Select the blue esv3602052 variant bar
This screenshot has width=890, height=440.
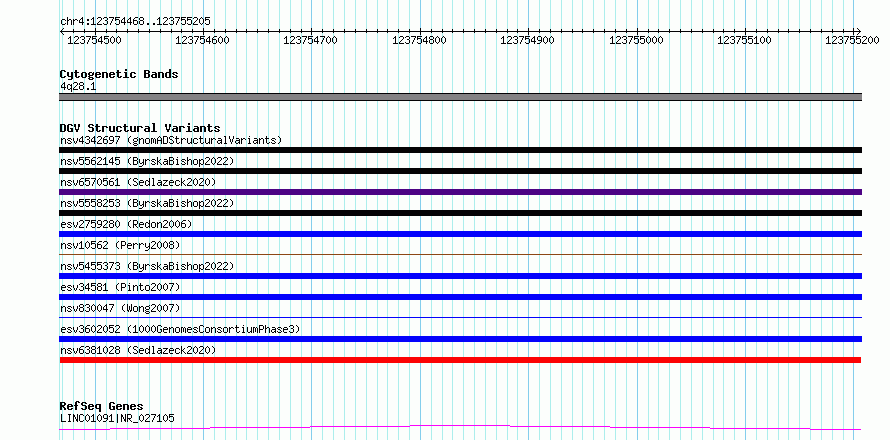[460, 339]
